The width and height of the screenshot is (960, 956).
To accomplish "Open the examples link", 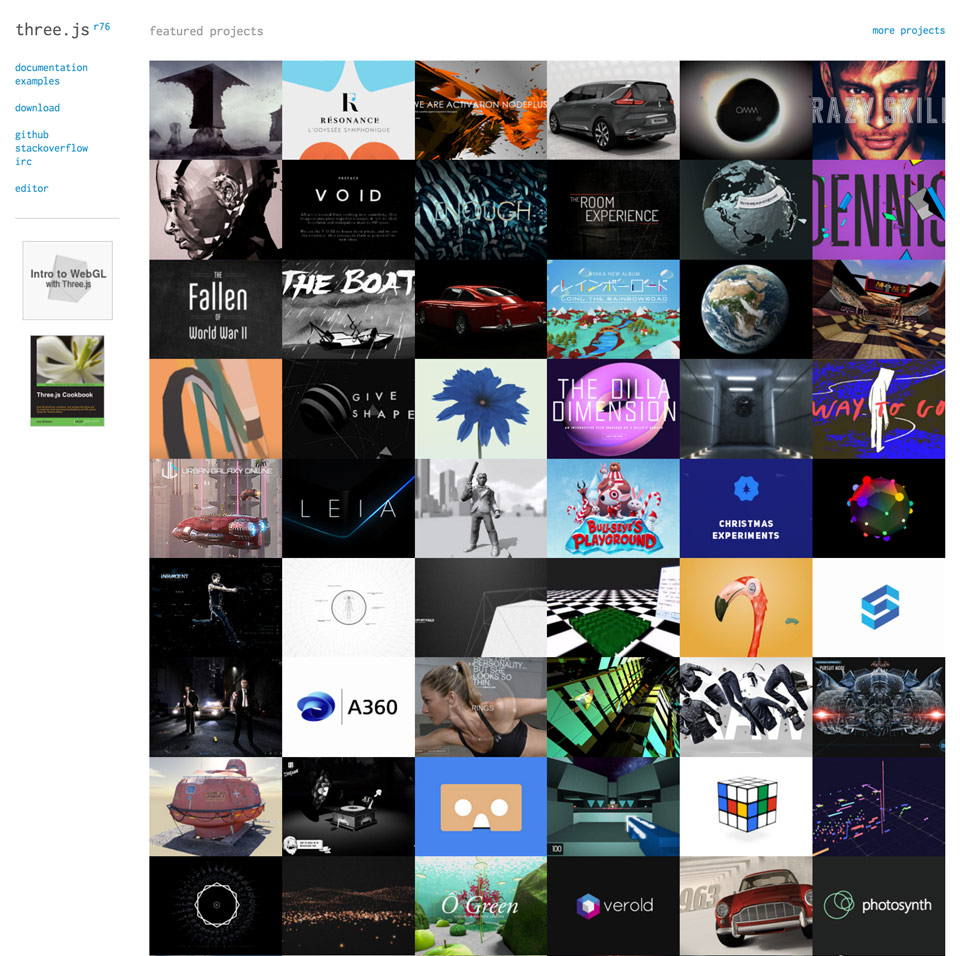I will [37, 81].
